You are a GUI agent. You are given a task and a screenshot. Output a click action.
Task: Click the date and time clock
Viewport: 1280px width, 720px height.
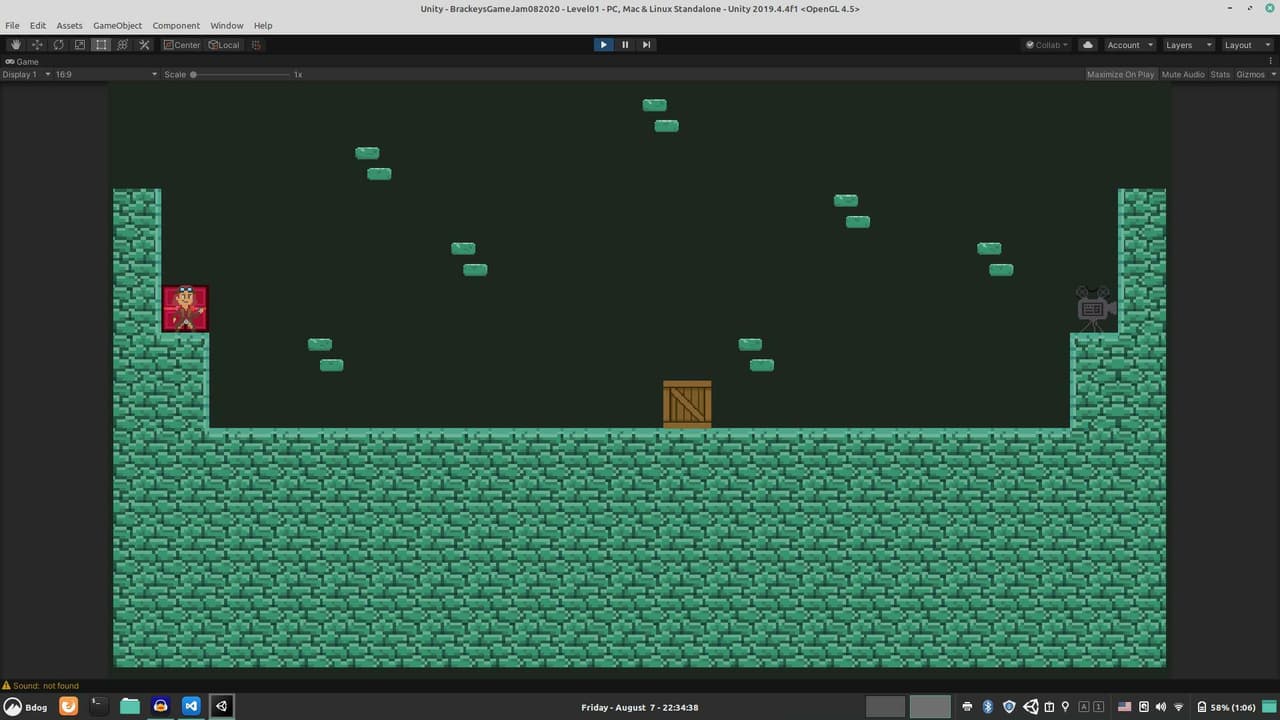(x=640, y=707)
